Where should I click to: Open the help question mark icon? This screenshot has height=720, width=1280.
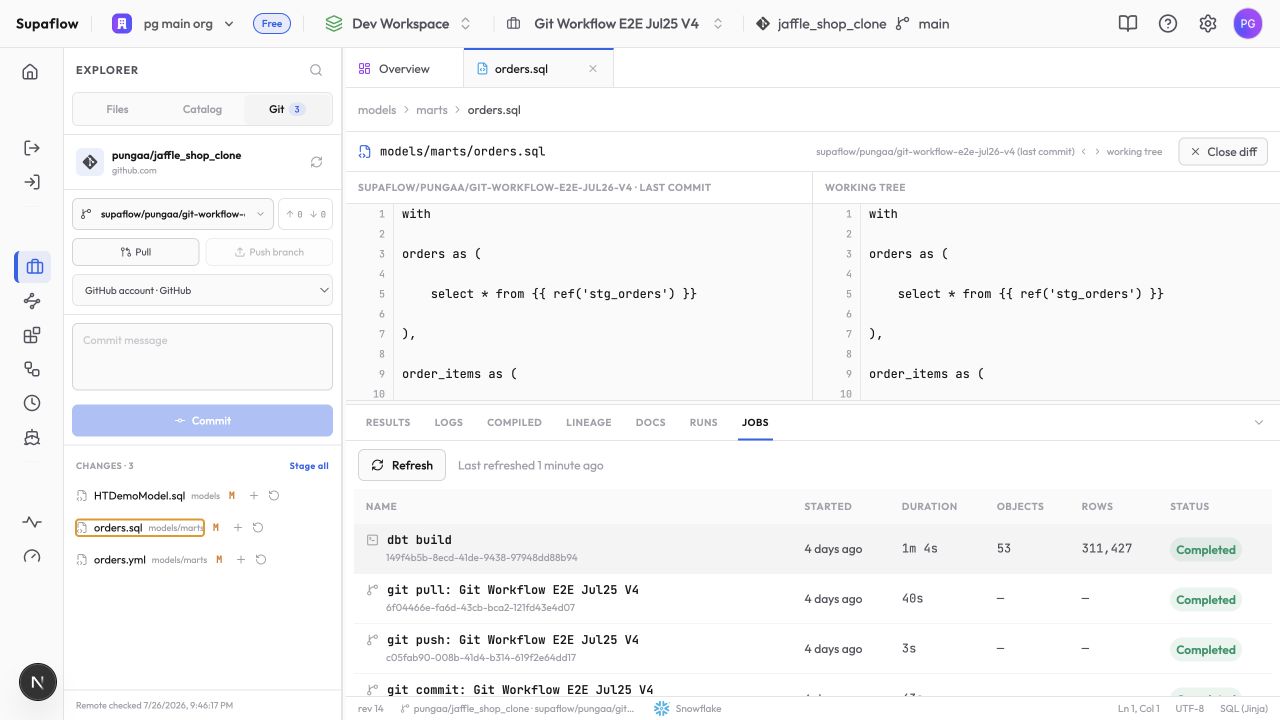(1168, 24)
